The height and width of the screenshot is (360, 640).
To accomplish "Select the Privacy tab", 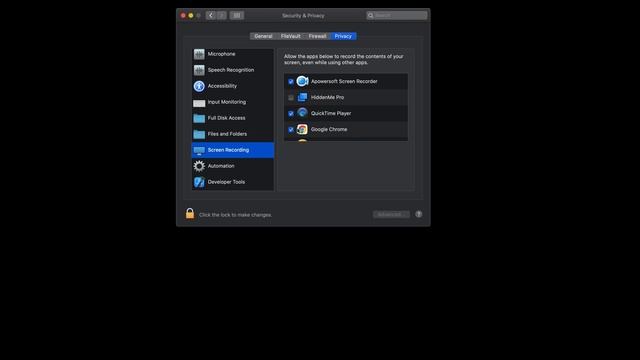I will [x=343, y=36].
